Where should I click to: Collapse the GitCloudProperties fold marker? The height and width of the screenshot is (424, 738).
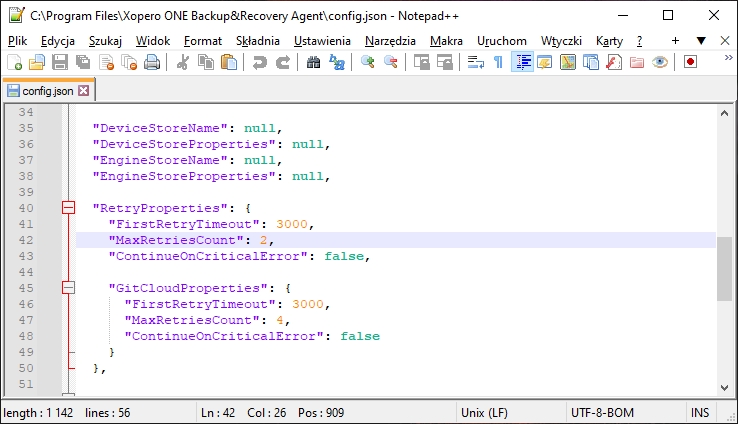(68, 288)
